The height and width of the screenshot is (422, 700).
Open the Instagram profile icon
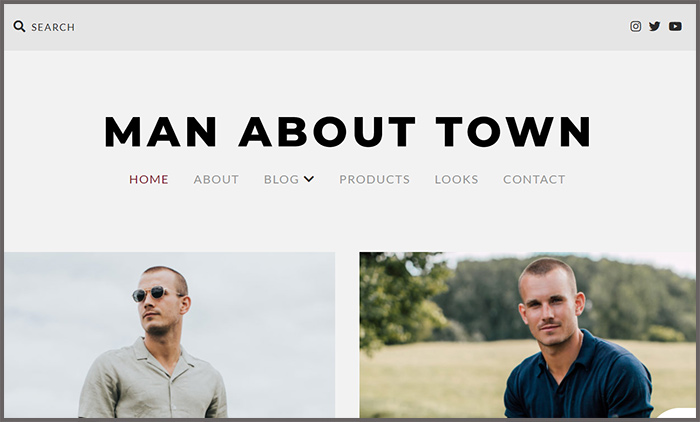tap(636, 26)
